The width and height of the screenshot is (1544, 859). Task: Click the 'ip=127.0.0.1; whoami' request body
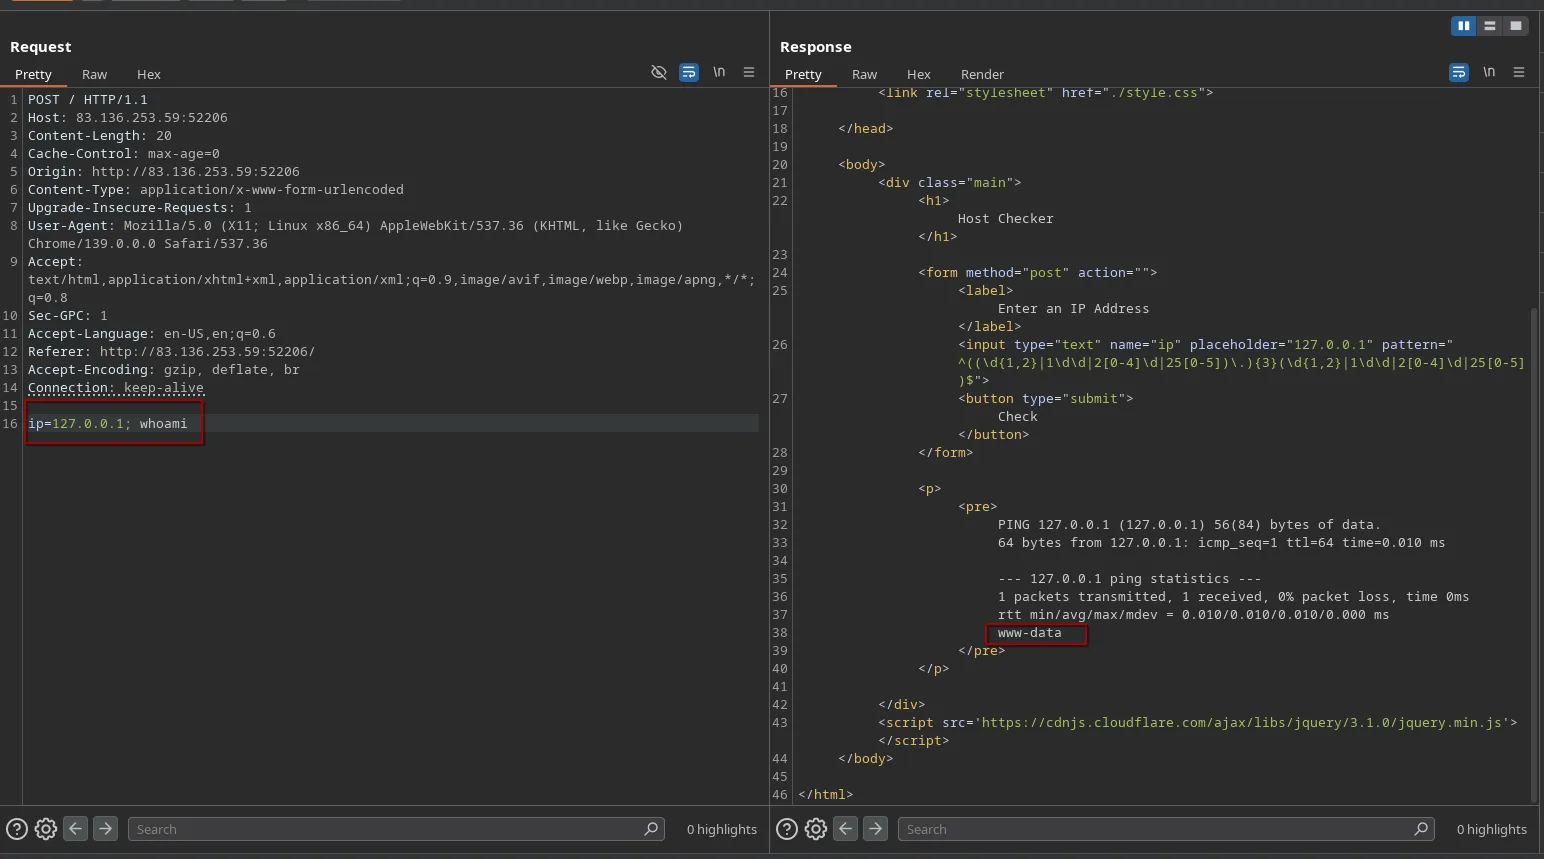coord(108,424)
